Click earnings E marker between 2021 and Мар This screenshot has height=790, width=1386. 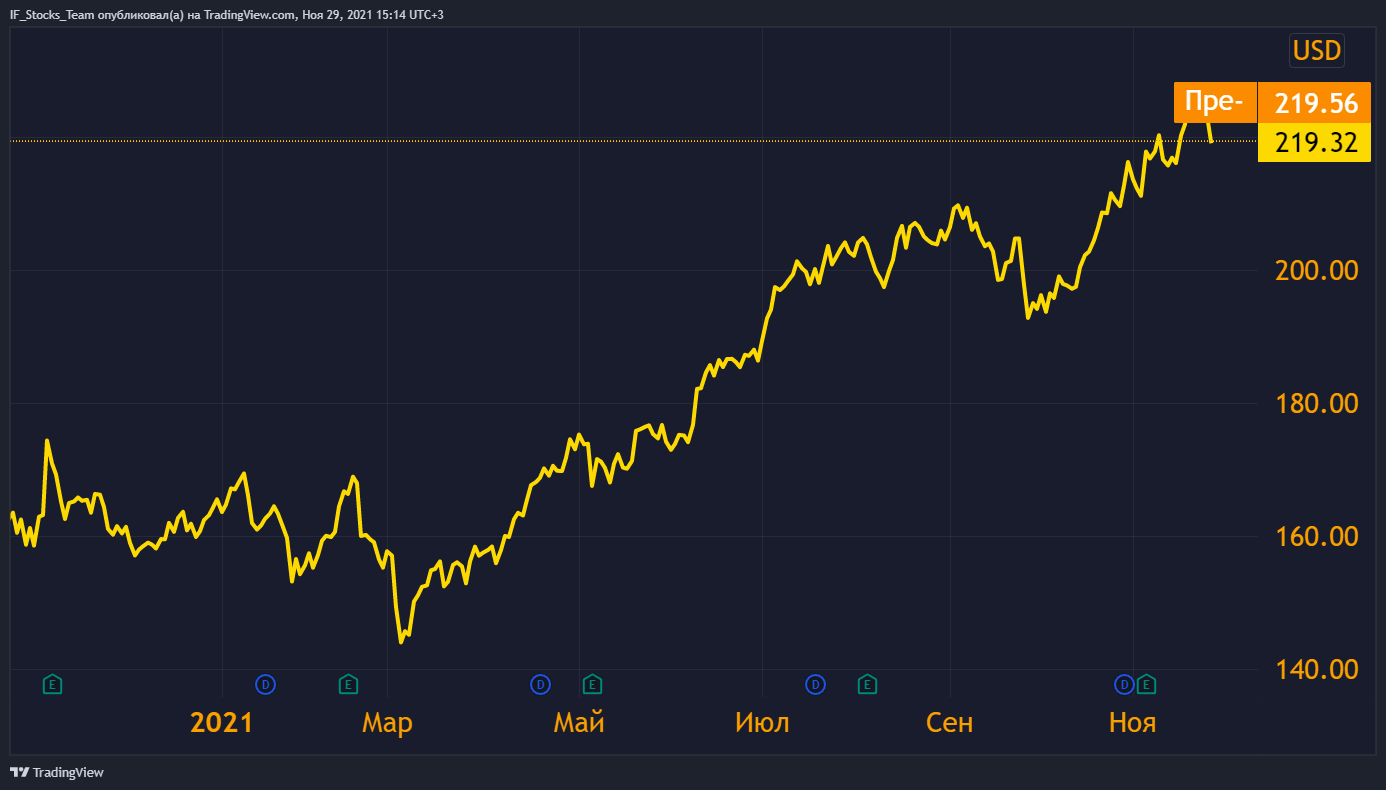tap(348, 685)
